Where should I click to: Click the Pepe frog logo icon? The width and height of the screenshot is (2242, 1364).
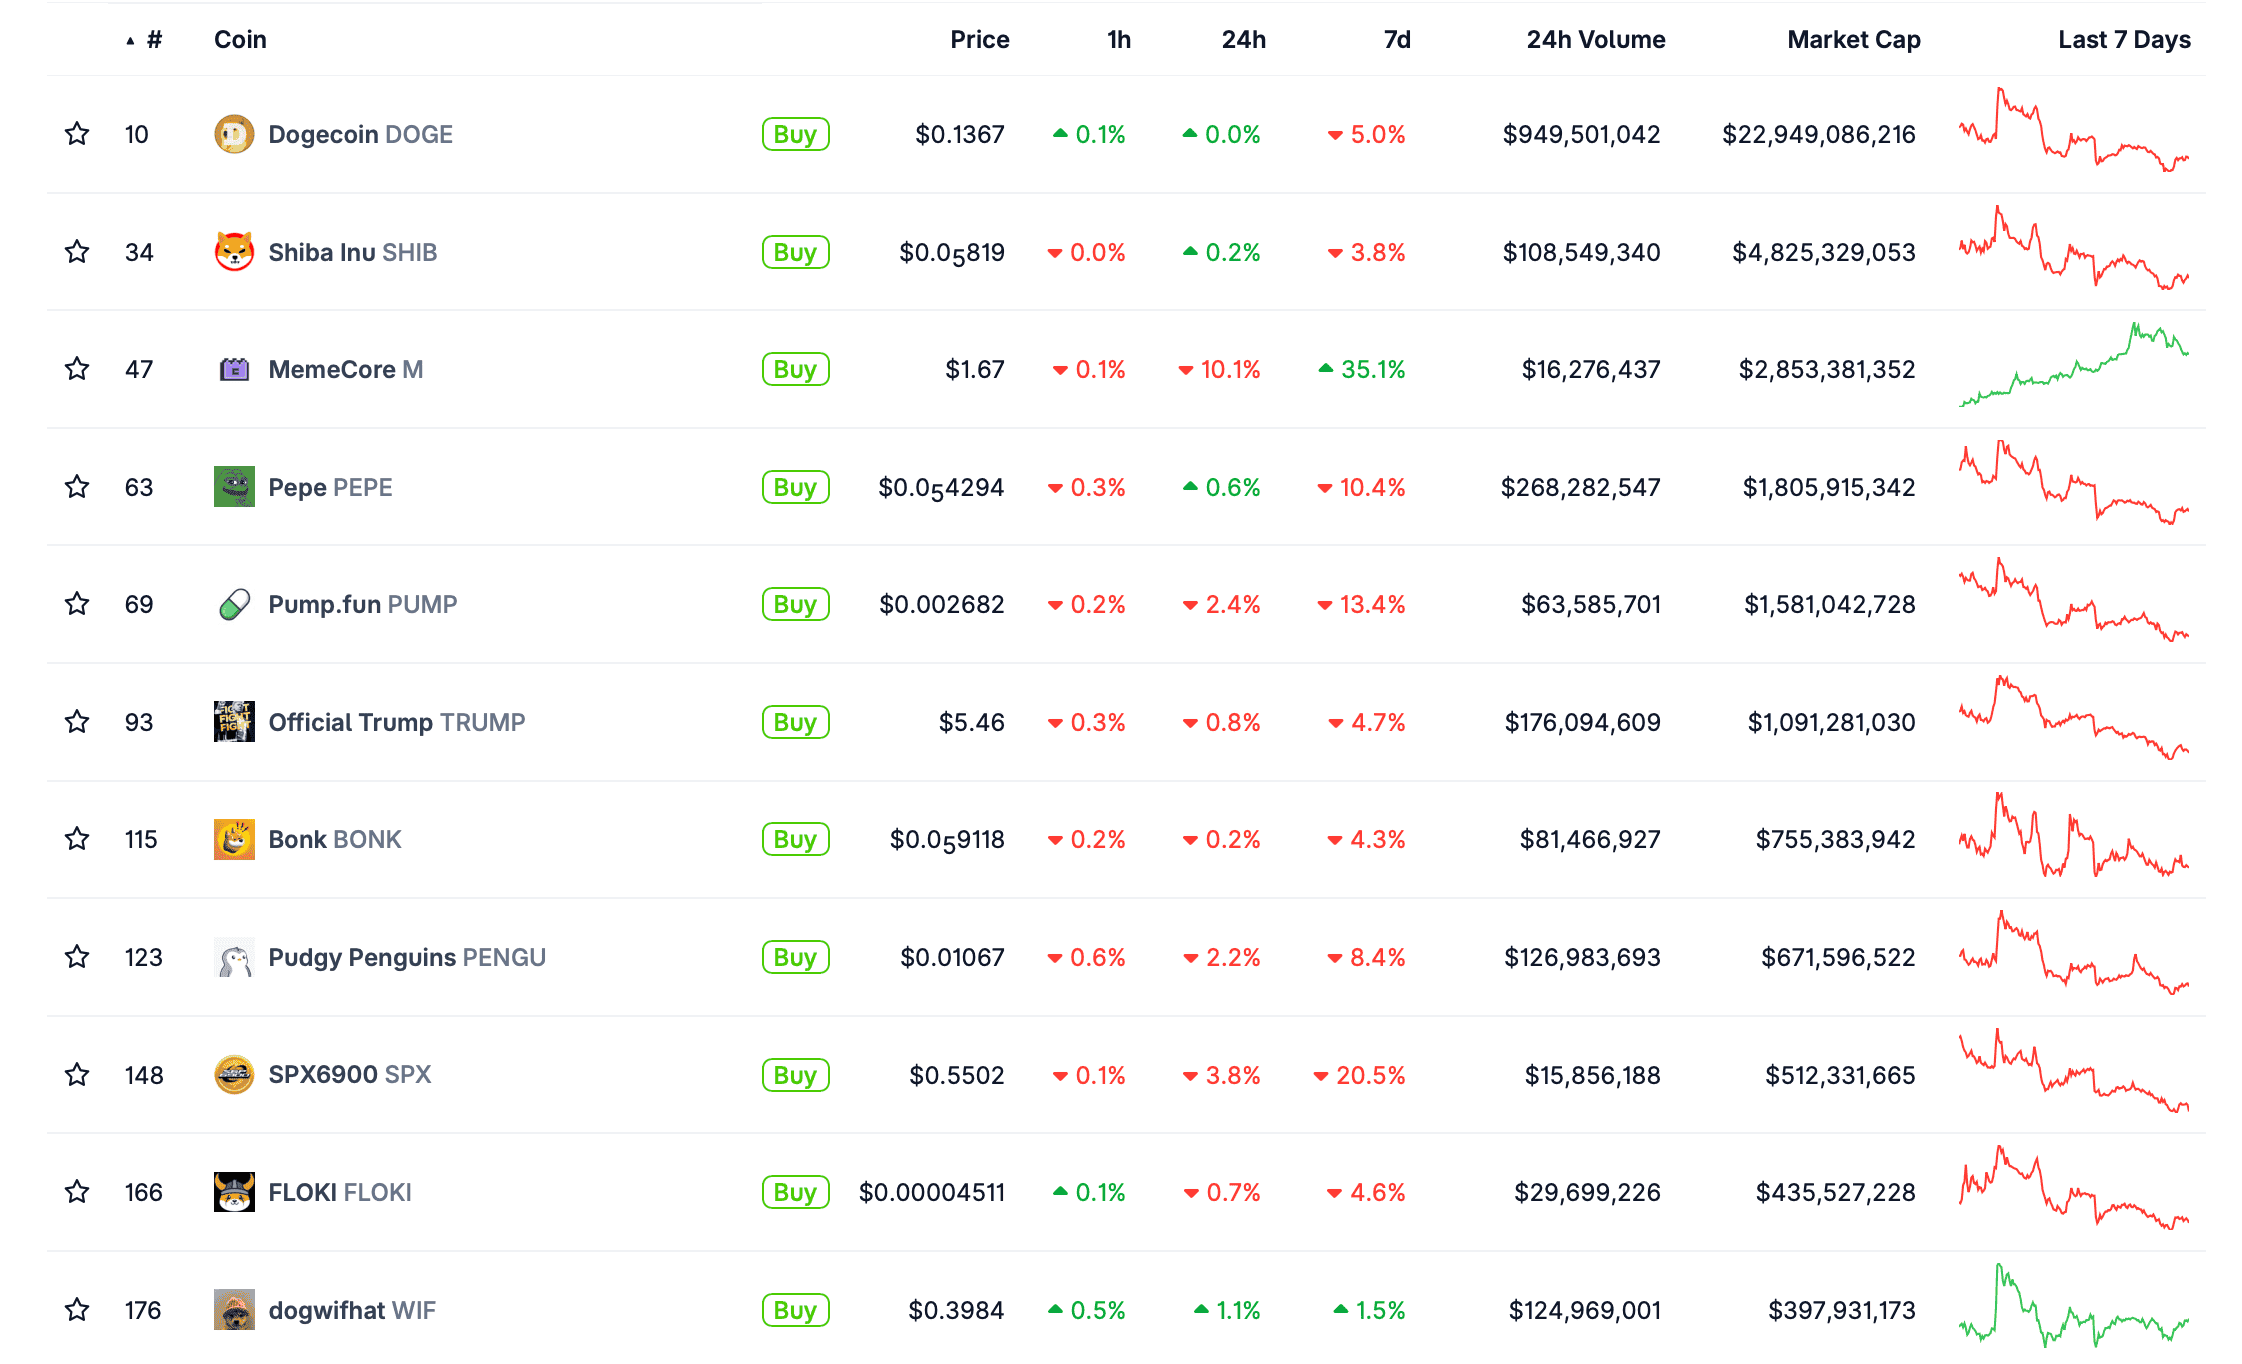[x=234, y=487]
